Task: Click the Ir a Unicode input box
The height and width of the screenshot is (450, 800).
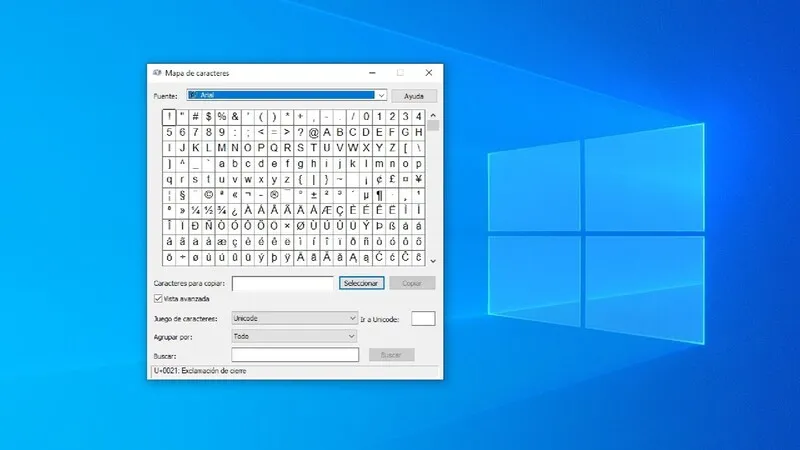Action: tap(423, 318)
